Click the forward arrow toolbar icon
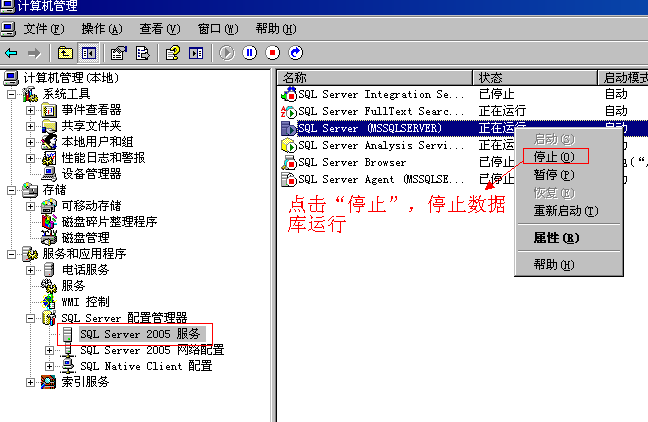 (34, 53)
